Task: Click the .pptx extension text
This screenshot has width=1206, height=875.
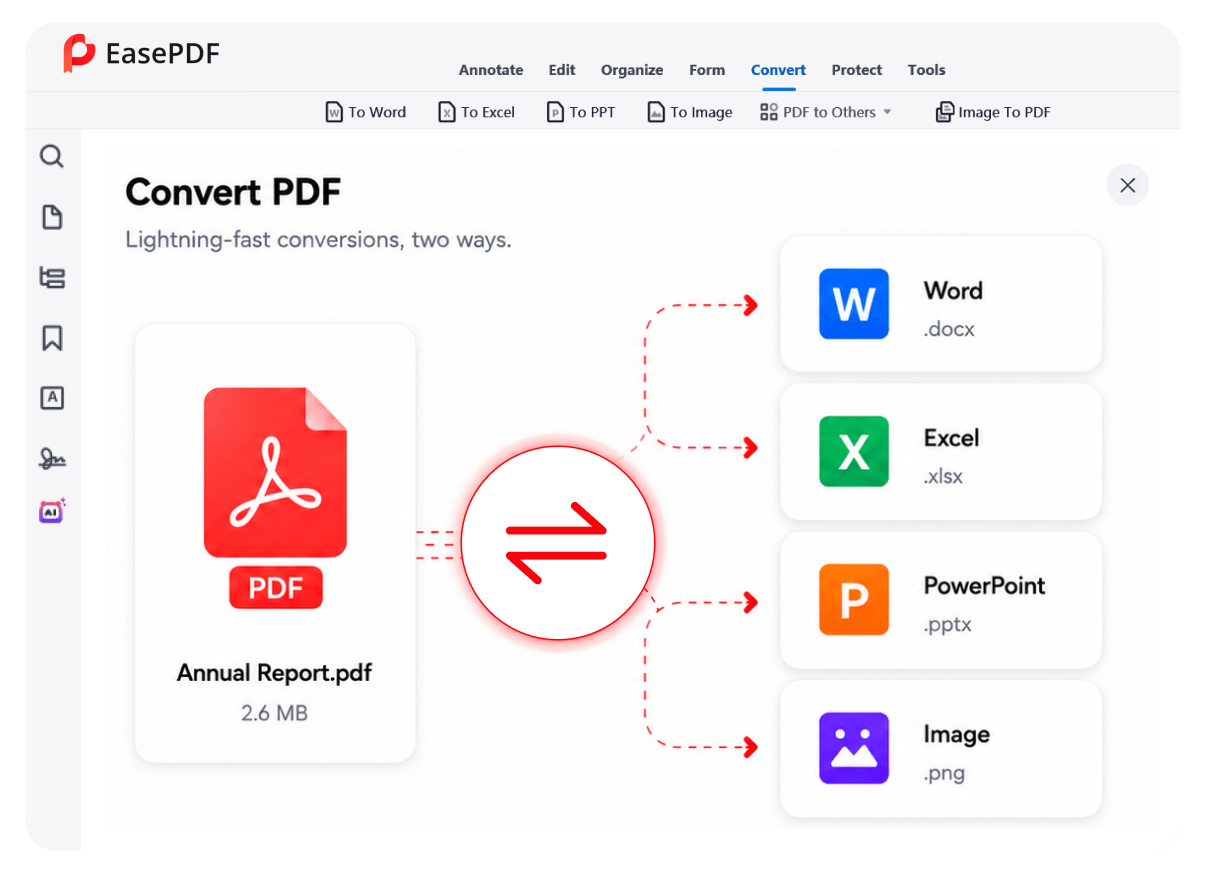Action: 948,625
